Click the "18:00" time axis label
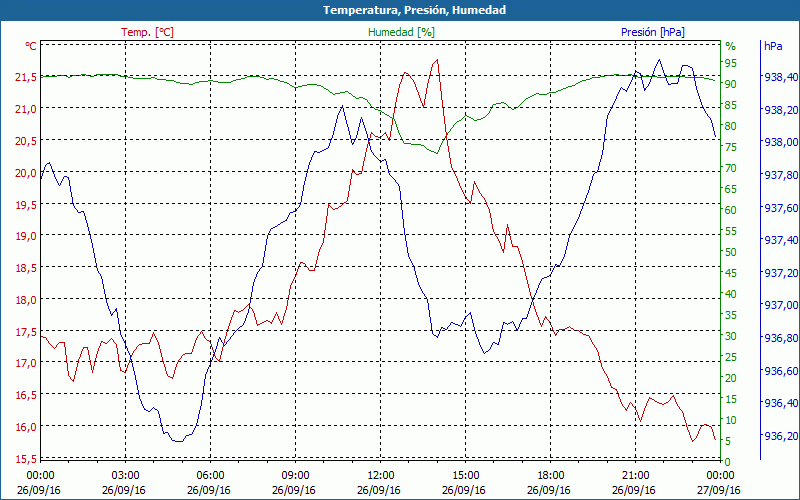The image size is (800, 500). pyautogui.click(x=551, y=476)
